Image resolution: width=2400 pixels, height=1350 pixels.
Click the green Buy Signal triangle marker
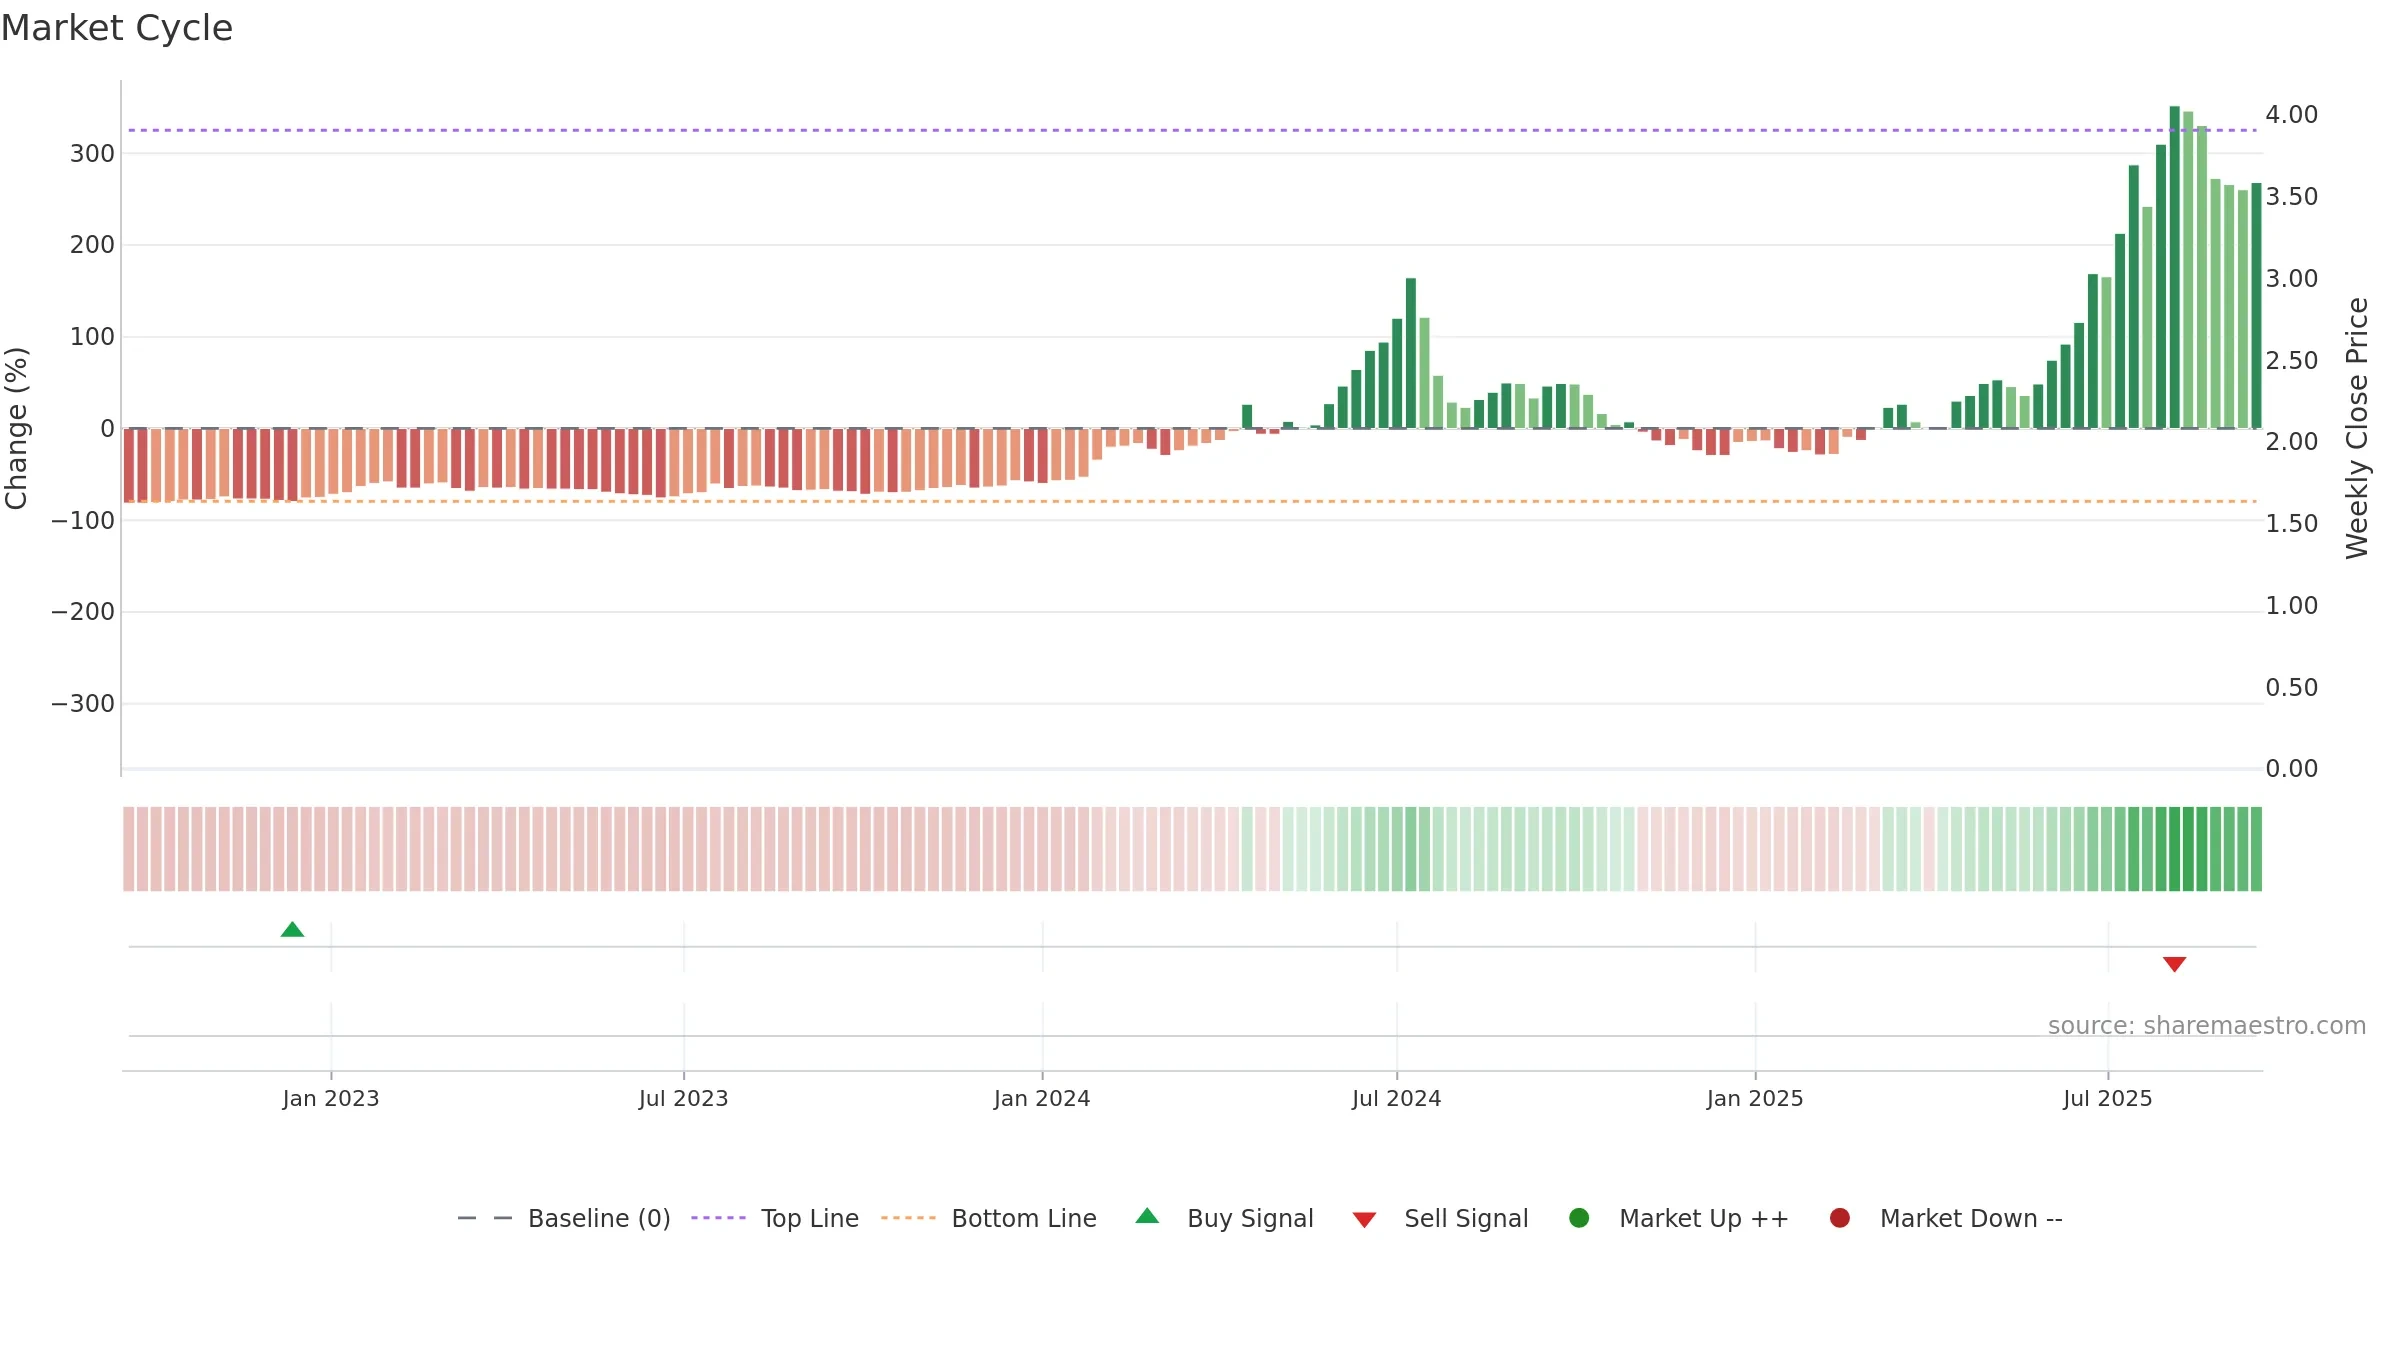pos(292,930)
